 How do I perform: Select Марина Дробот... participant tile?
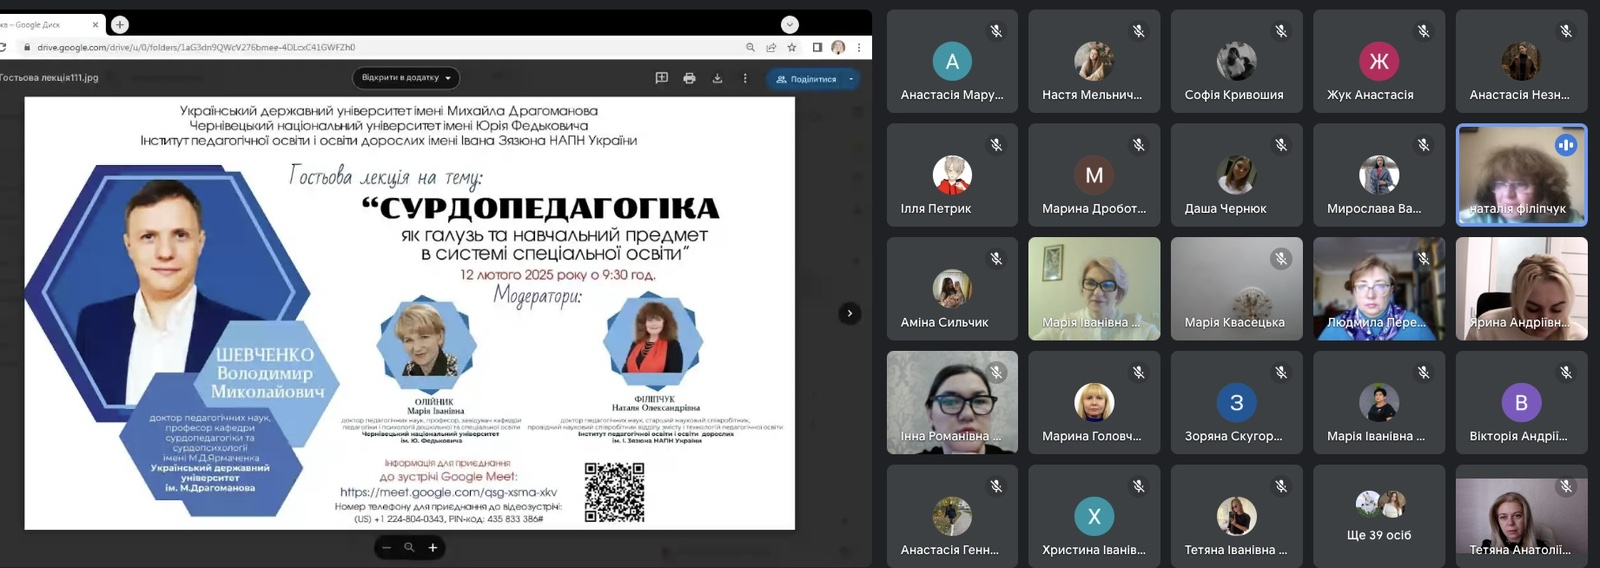[1094, 175]
